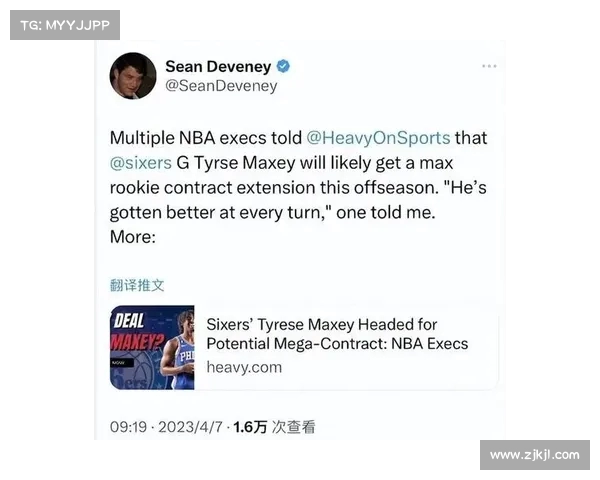Viewport: 600px width, 480px height.
Task: Open the @SeanDeveney handle link
Action: (x=221, y=86)
